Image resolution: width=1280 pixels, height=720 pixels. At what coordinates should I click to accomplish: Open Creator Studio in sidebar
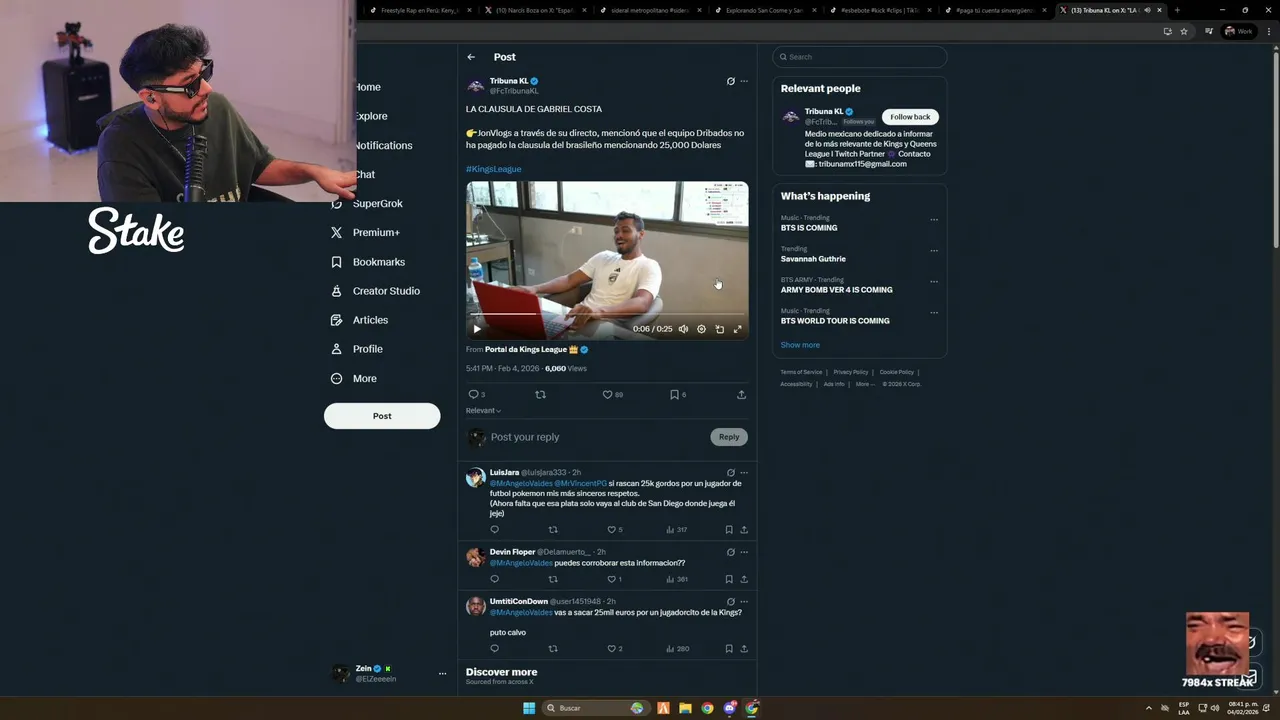375,291
